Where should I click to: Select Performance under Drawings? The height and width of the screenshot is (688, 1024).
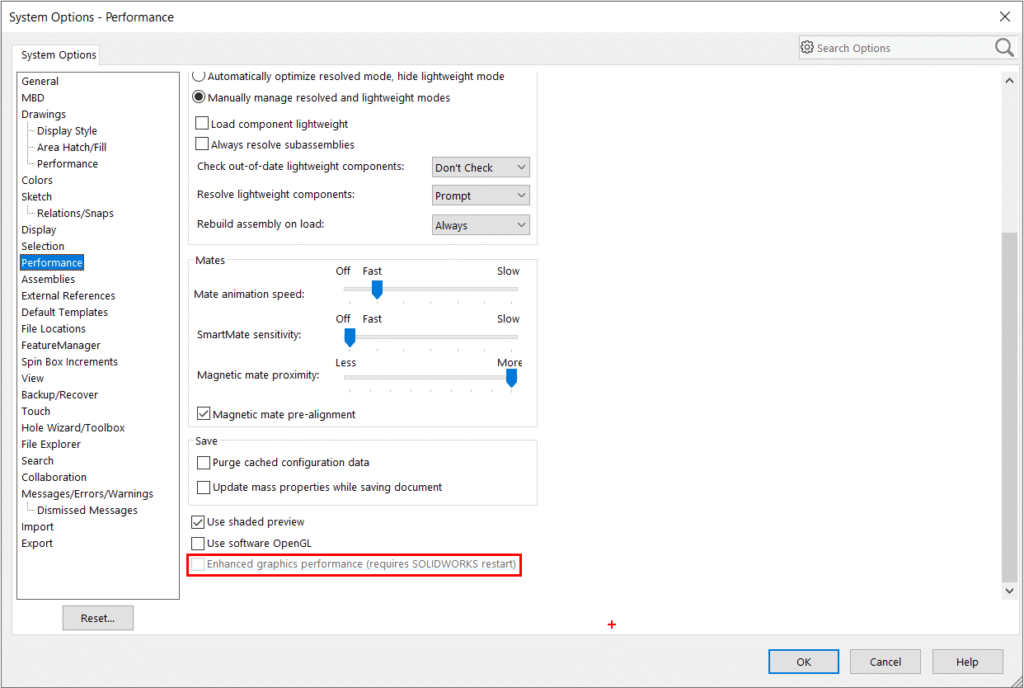coord(67,163)
